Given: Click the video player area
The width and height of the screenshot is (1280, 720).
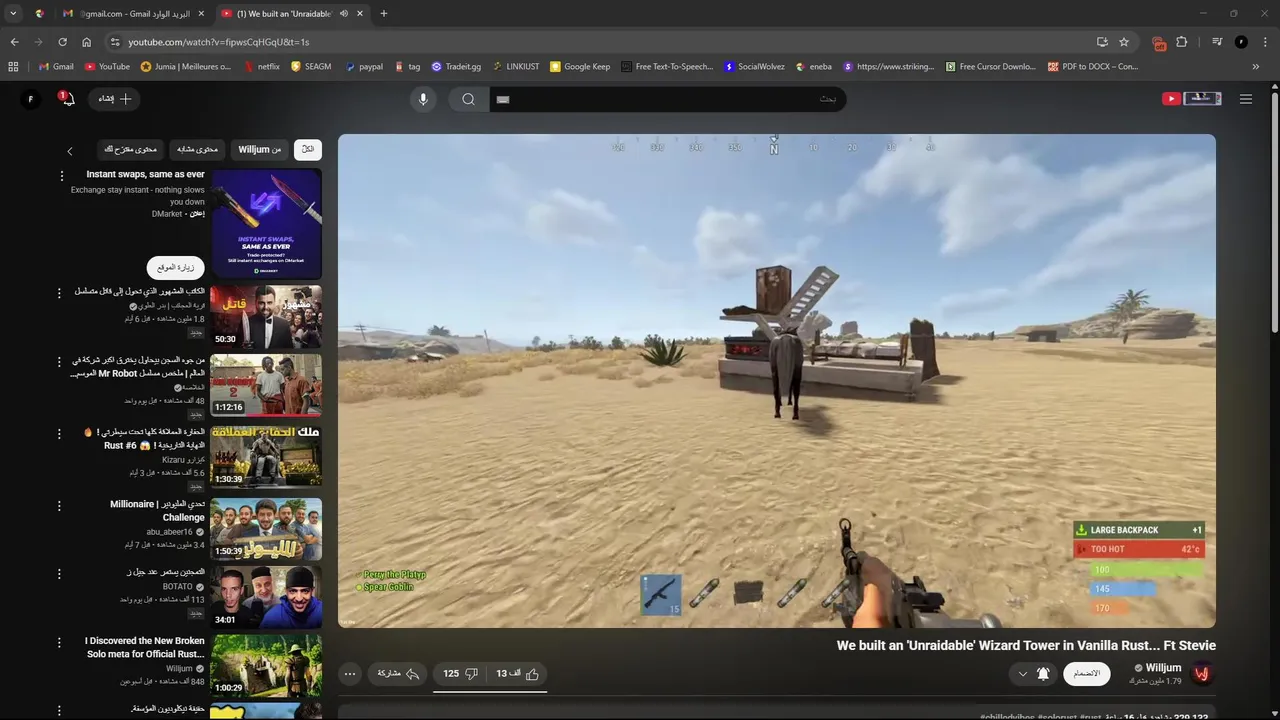Looking at the screenshot, I should (777, 380).
